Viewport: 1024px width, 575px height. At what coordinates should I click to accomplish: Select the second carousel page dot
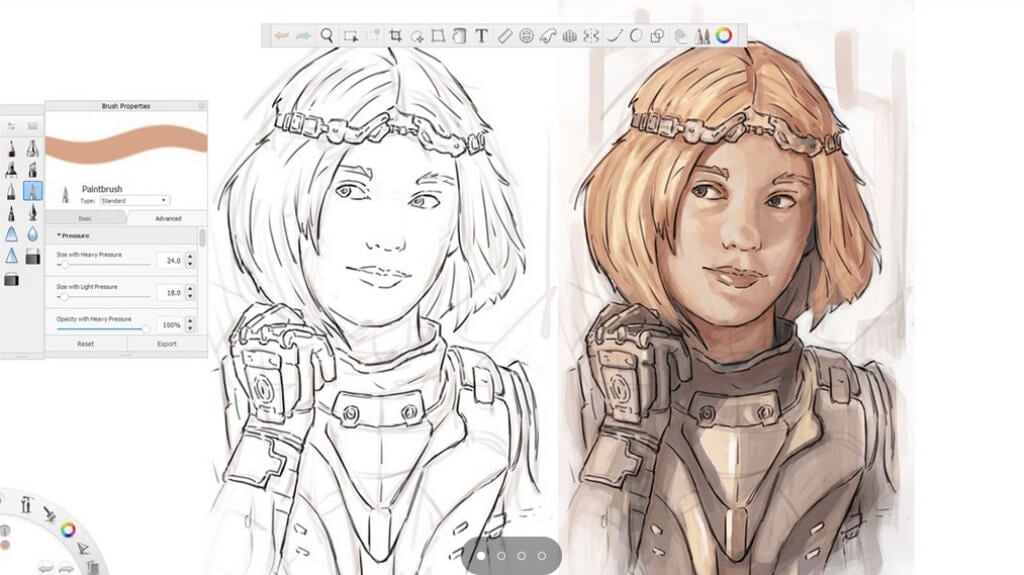click(x=500, y=555)
